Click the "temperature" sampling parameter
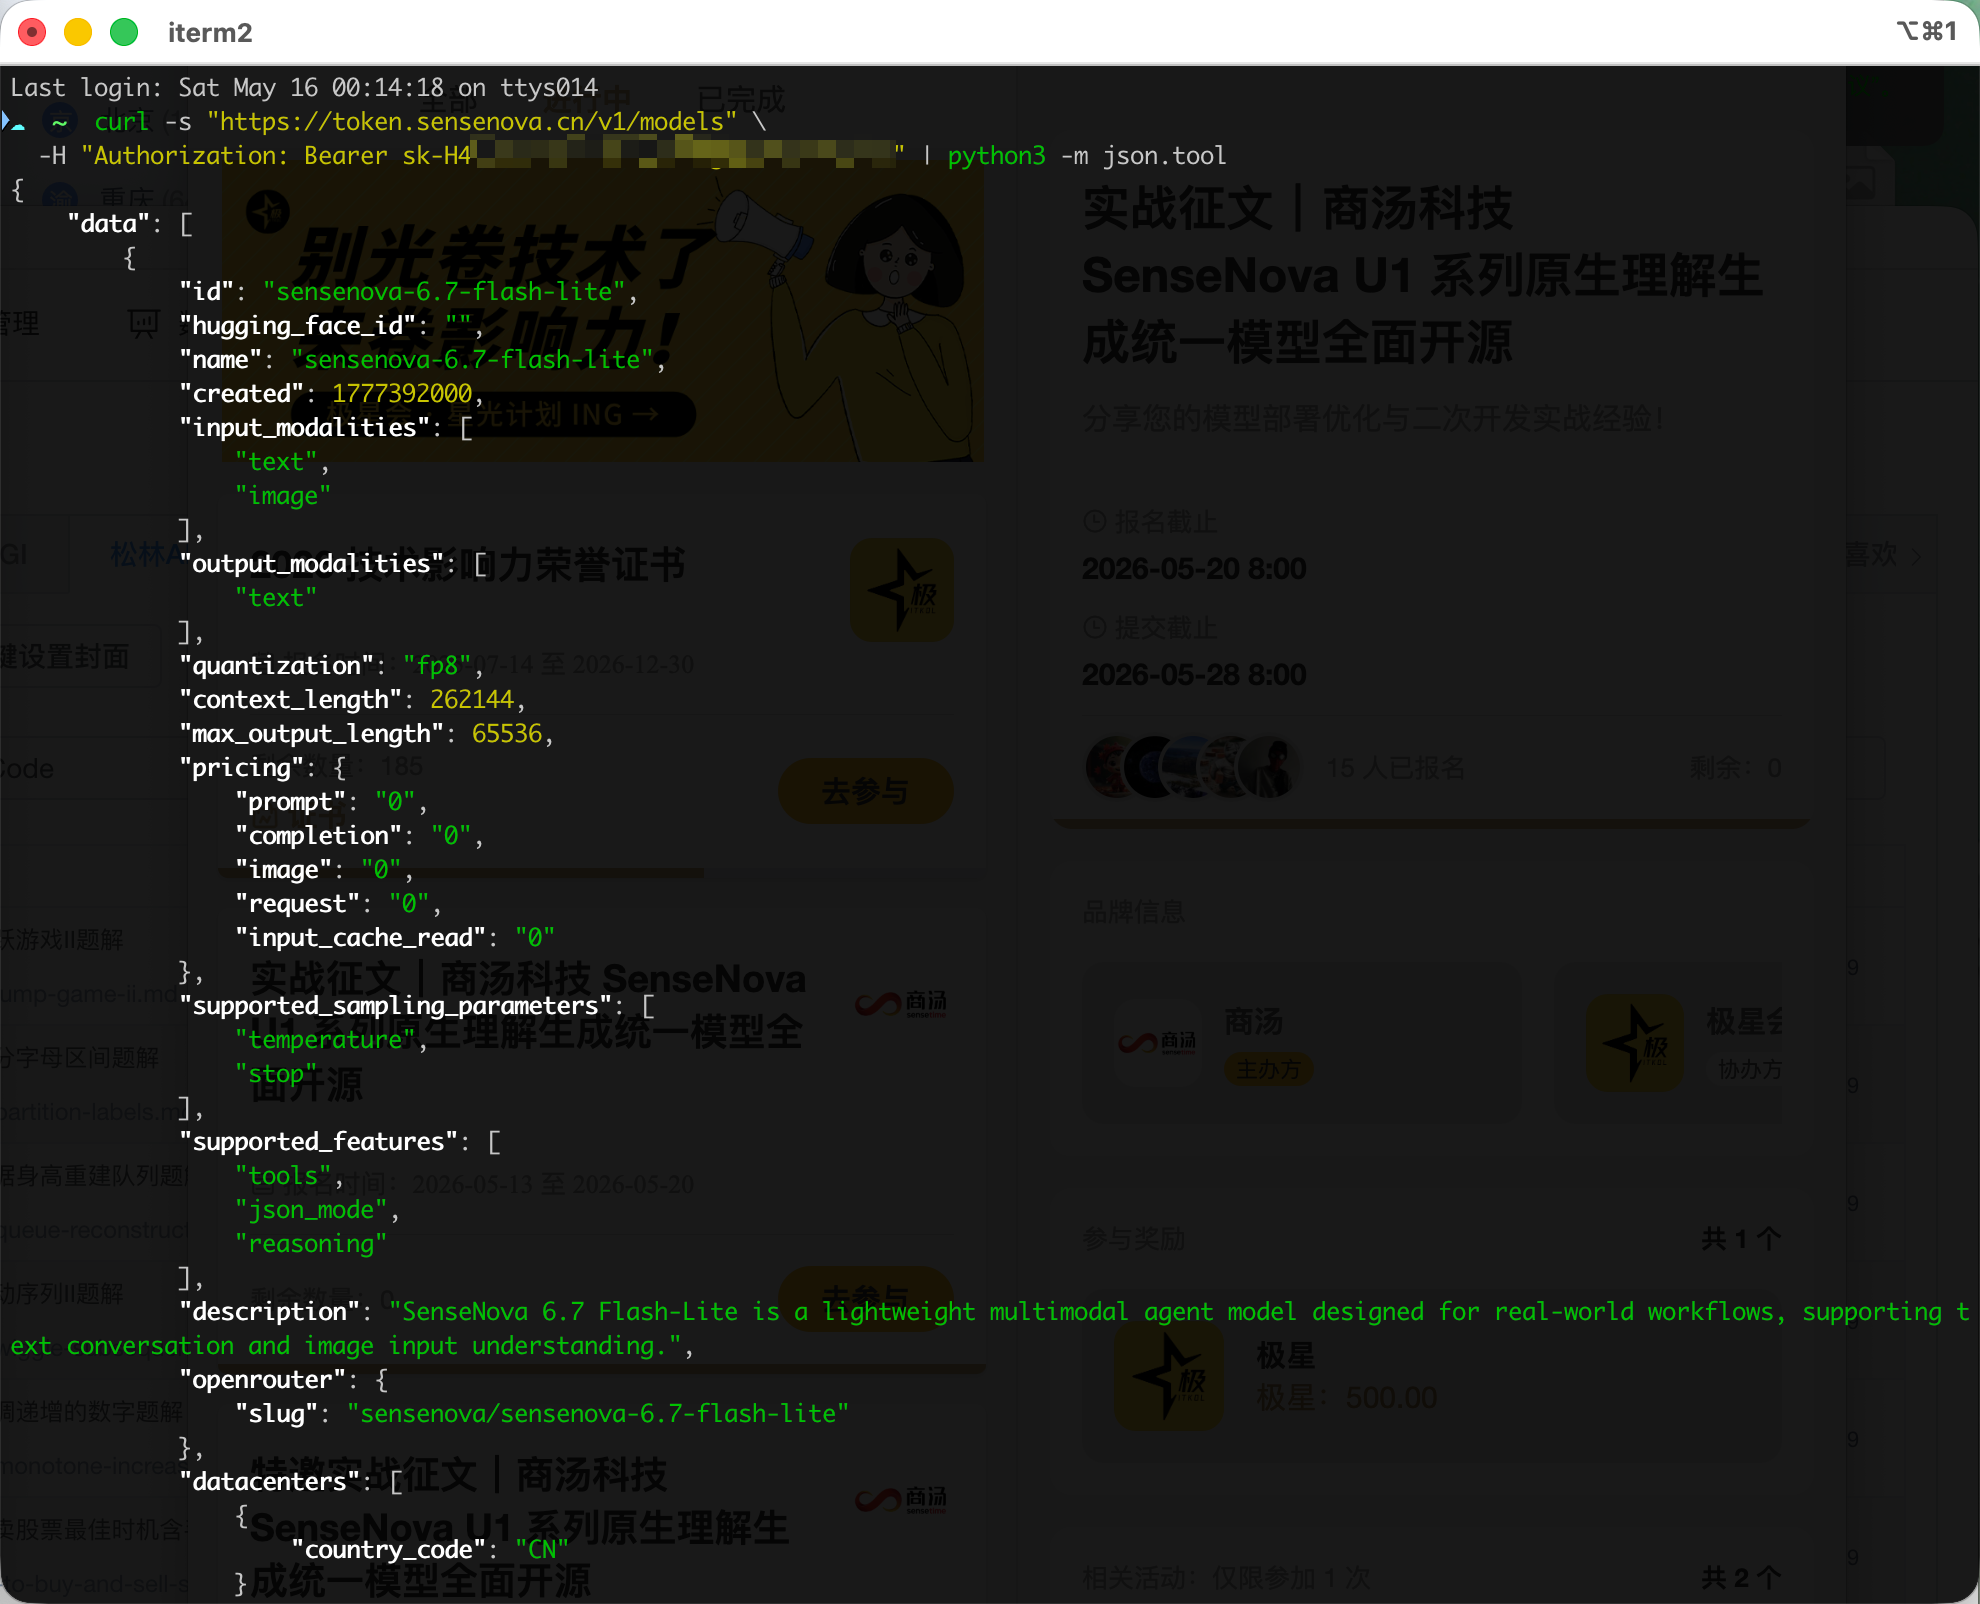The height and width of the screenshot is (1604, 1980). (x=325, y=1040)
